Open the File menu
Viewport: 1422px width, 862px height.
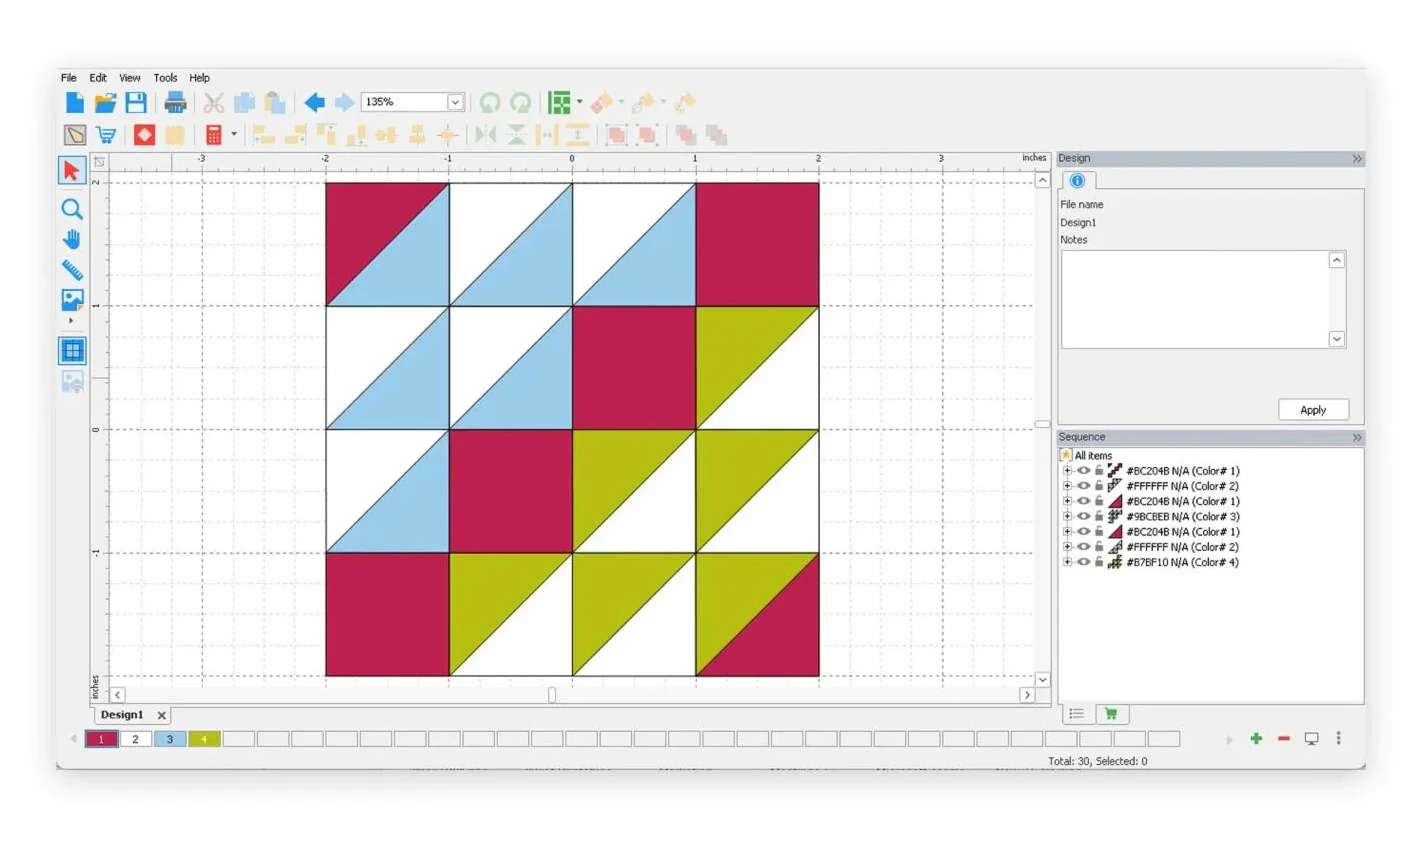click(68, 78)
